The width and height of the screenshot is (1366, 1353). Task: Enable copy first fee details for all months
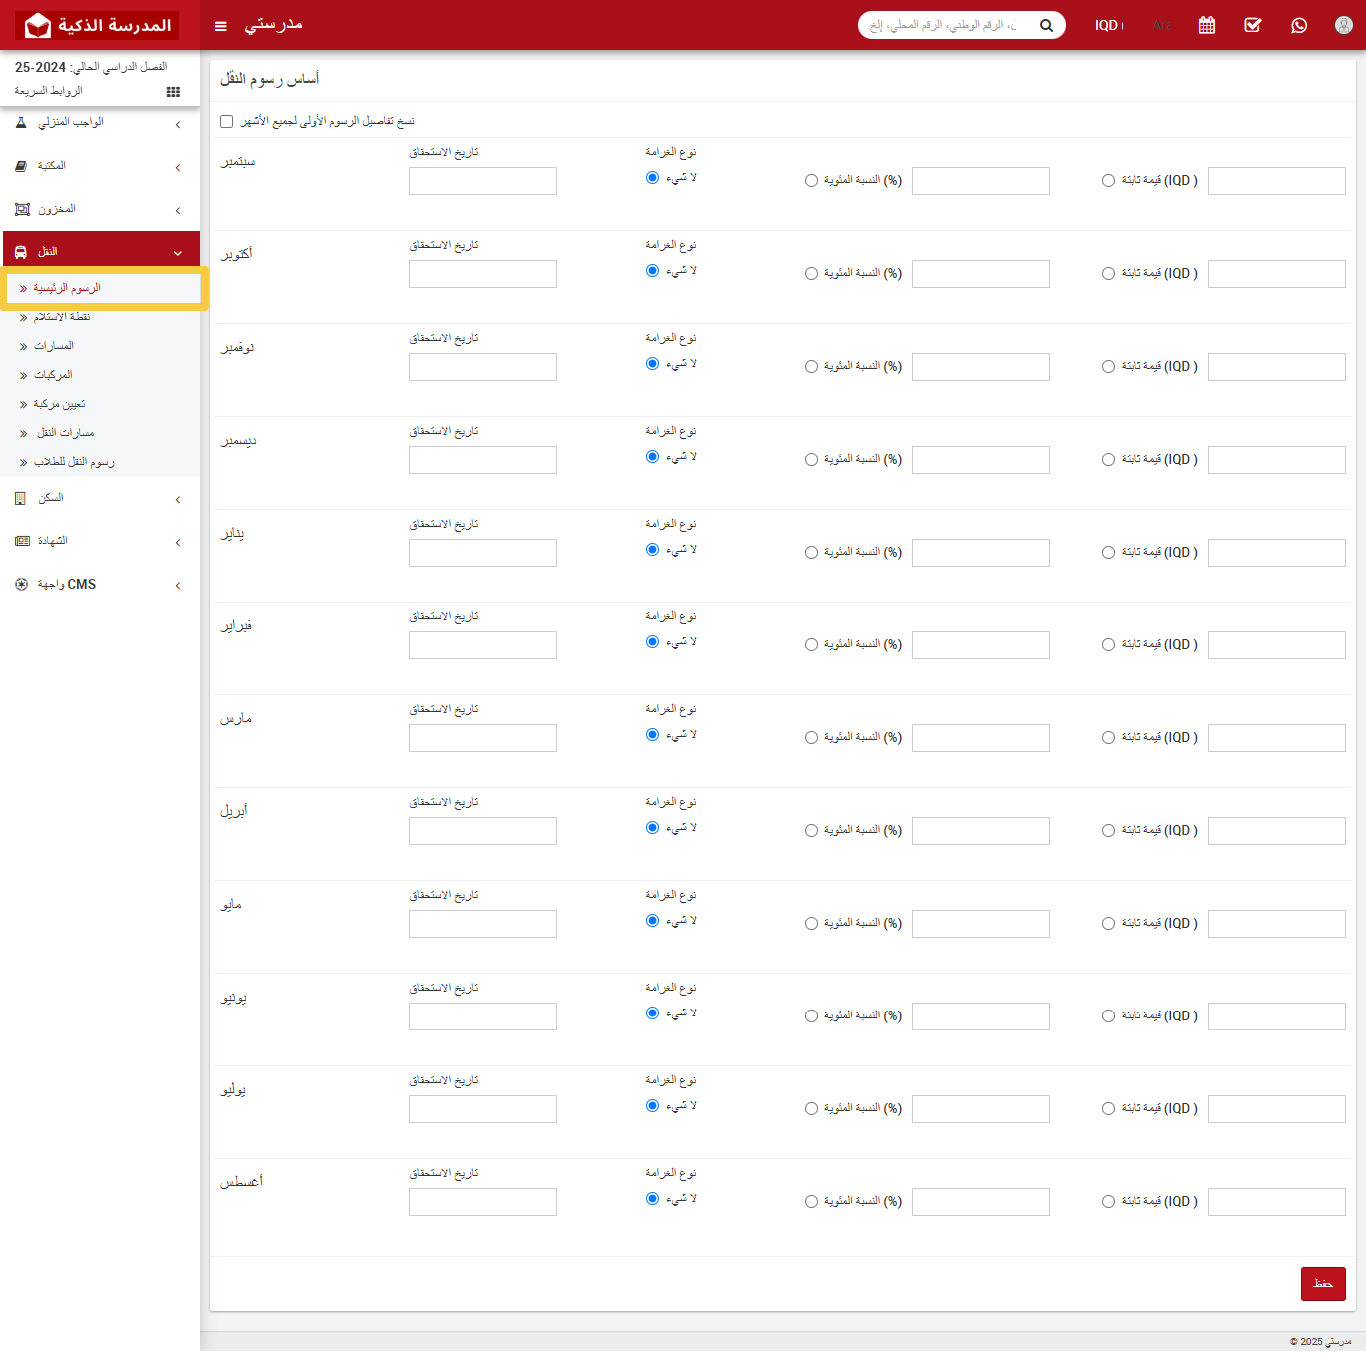[x=227, y=122]
